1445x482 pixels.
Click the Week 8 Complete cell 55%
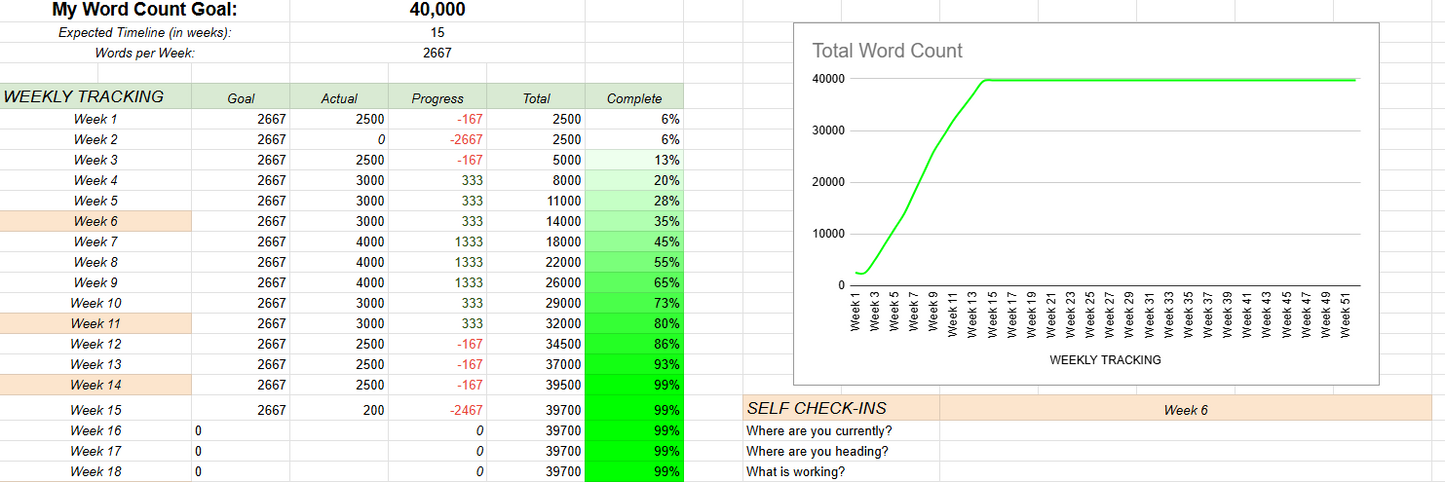coord(634,262)
